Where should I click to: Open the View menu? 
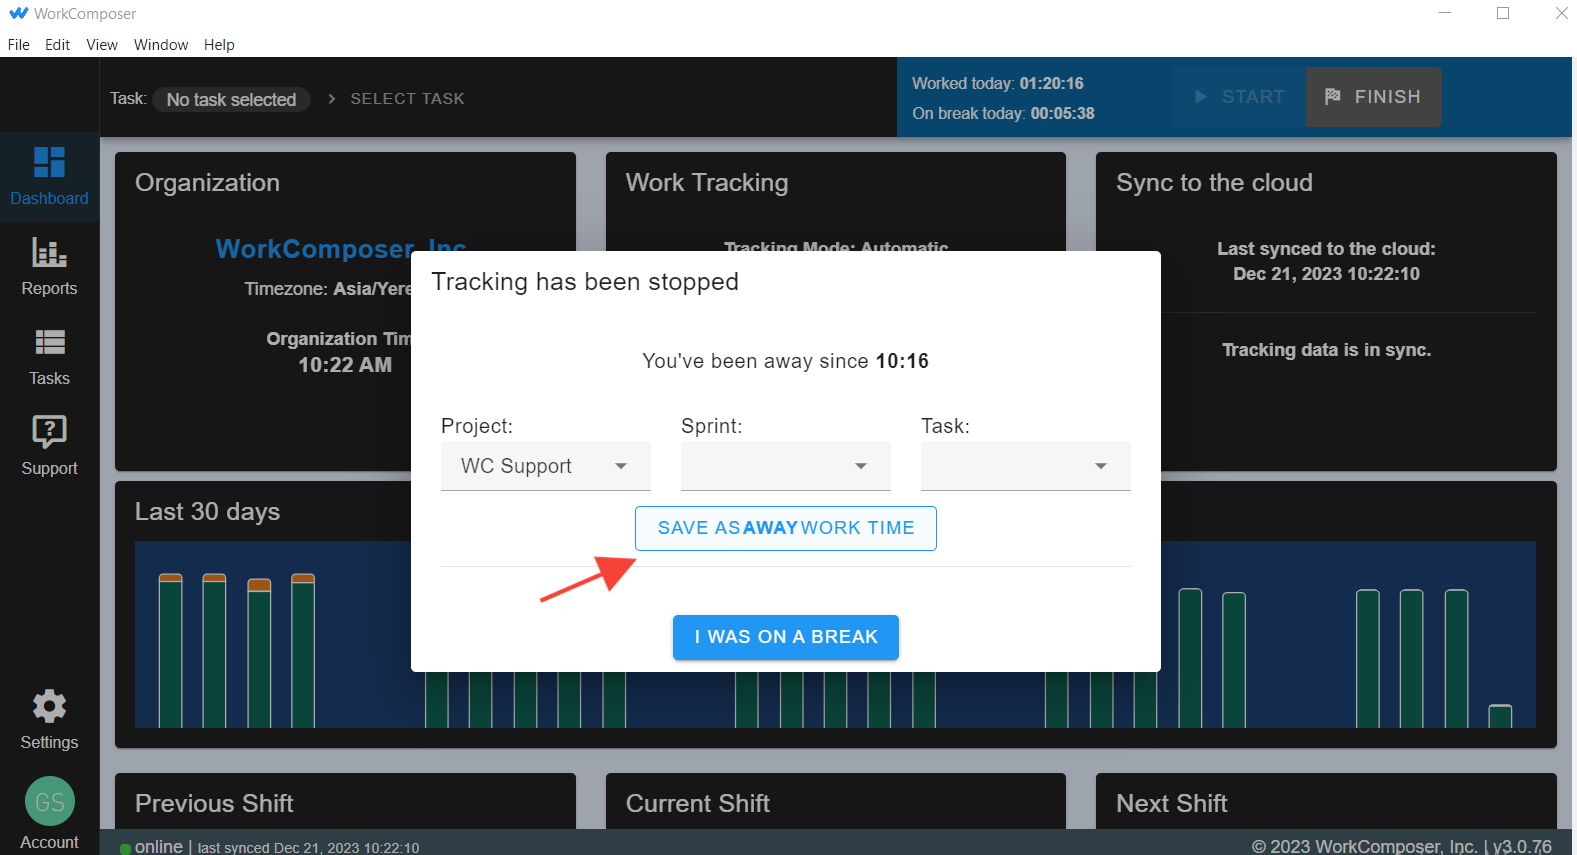[x=102, y=45]
